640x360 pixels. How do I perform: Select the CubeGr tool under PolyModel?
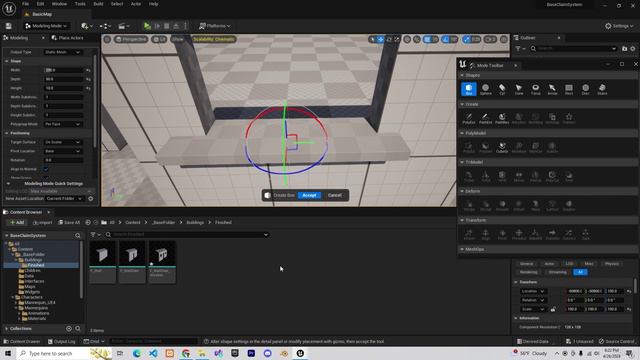click(502, 147)
